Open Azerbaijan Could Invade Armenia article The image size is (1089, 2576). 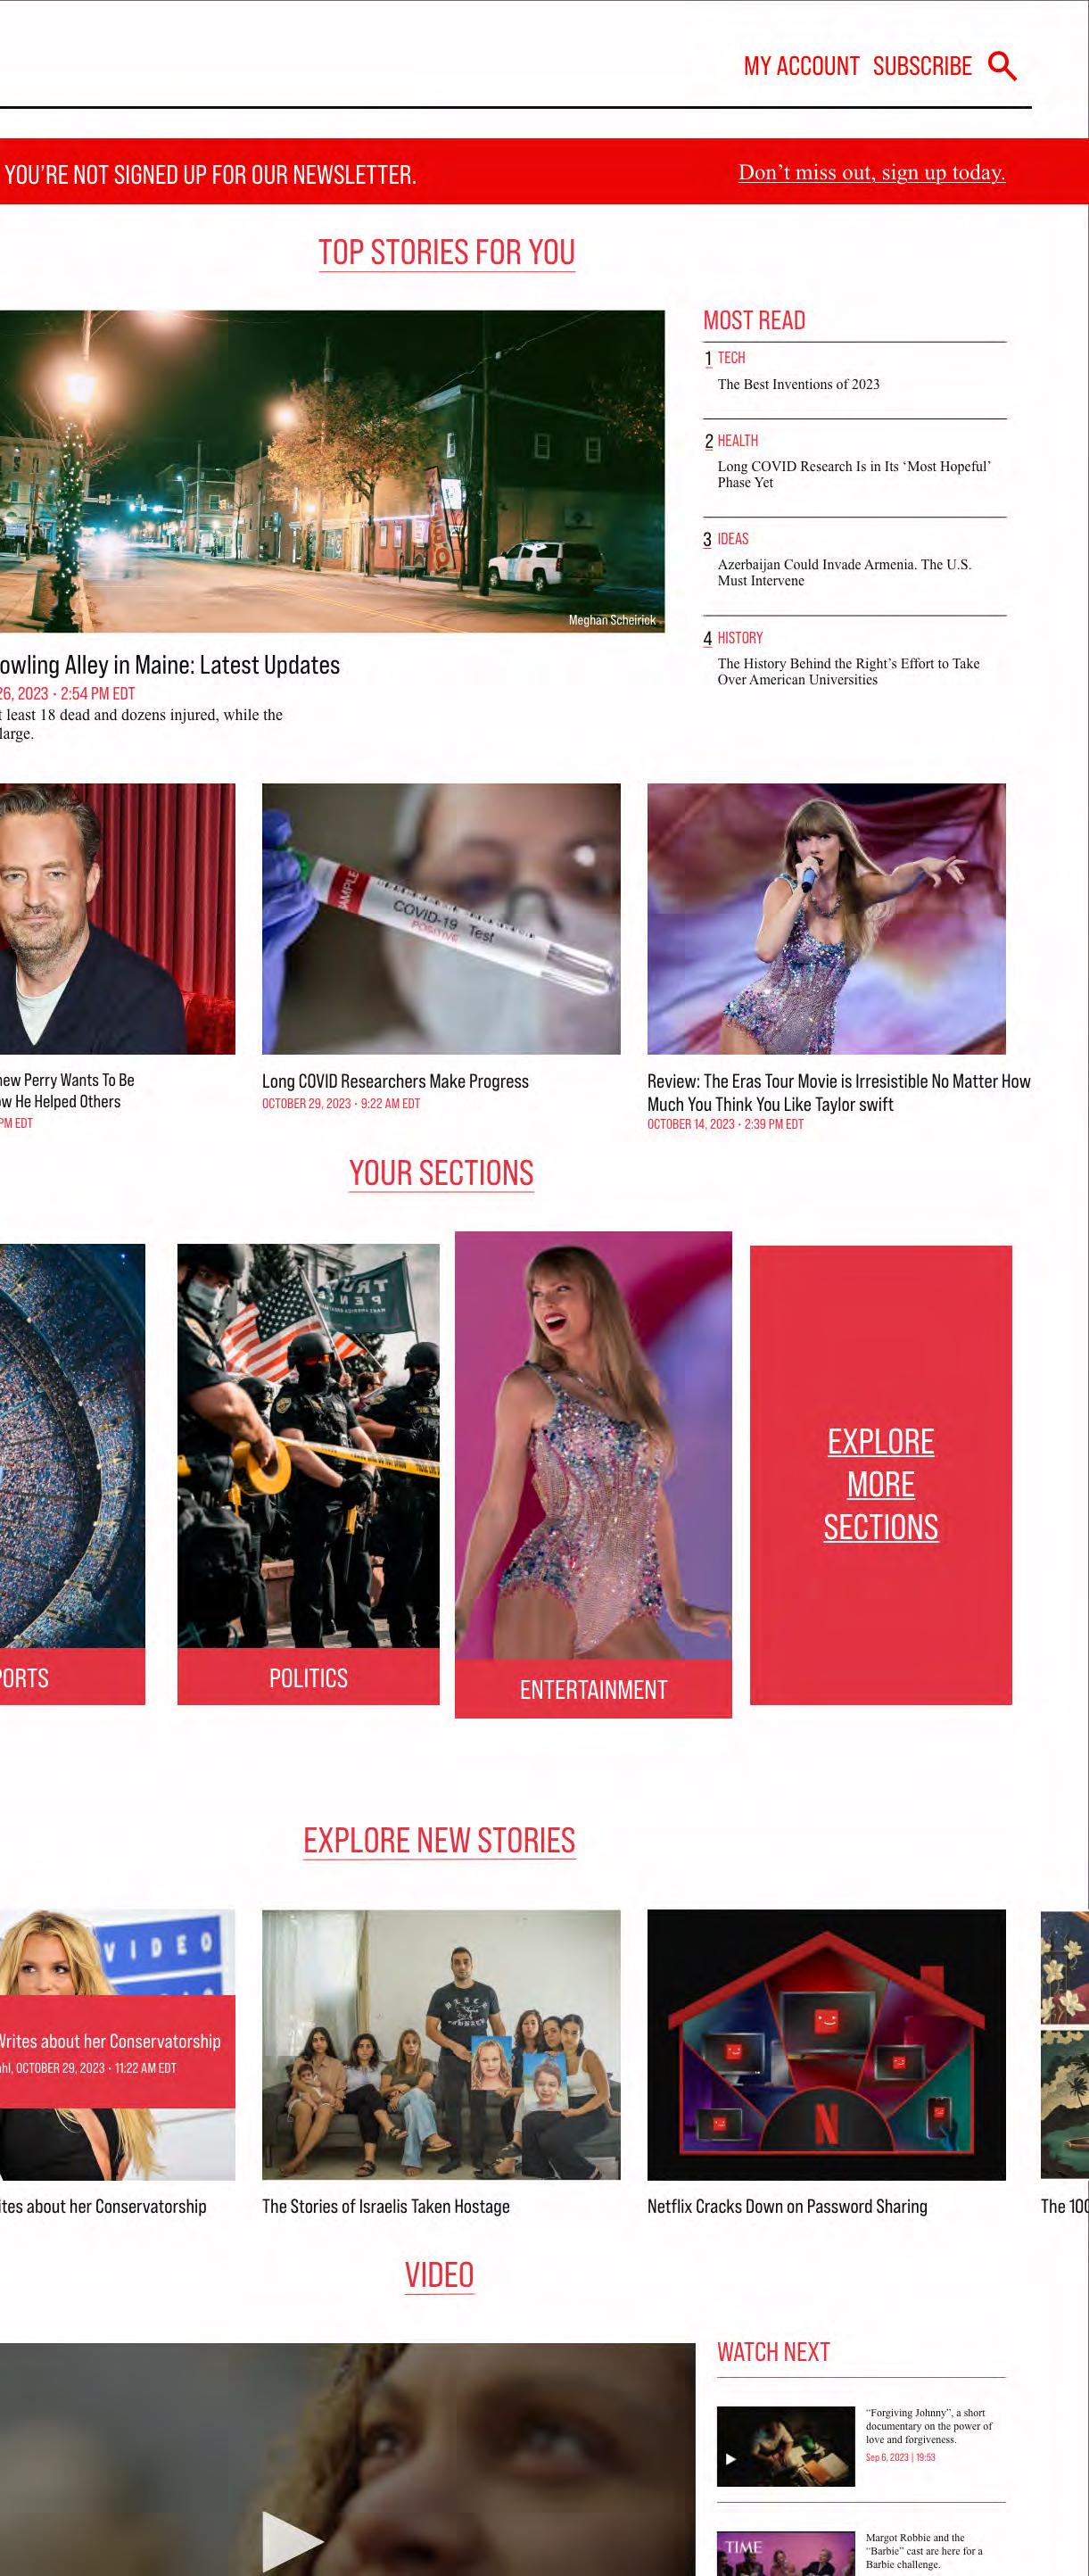pos(844,572)
